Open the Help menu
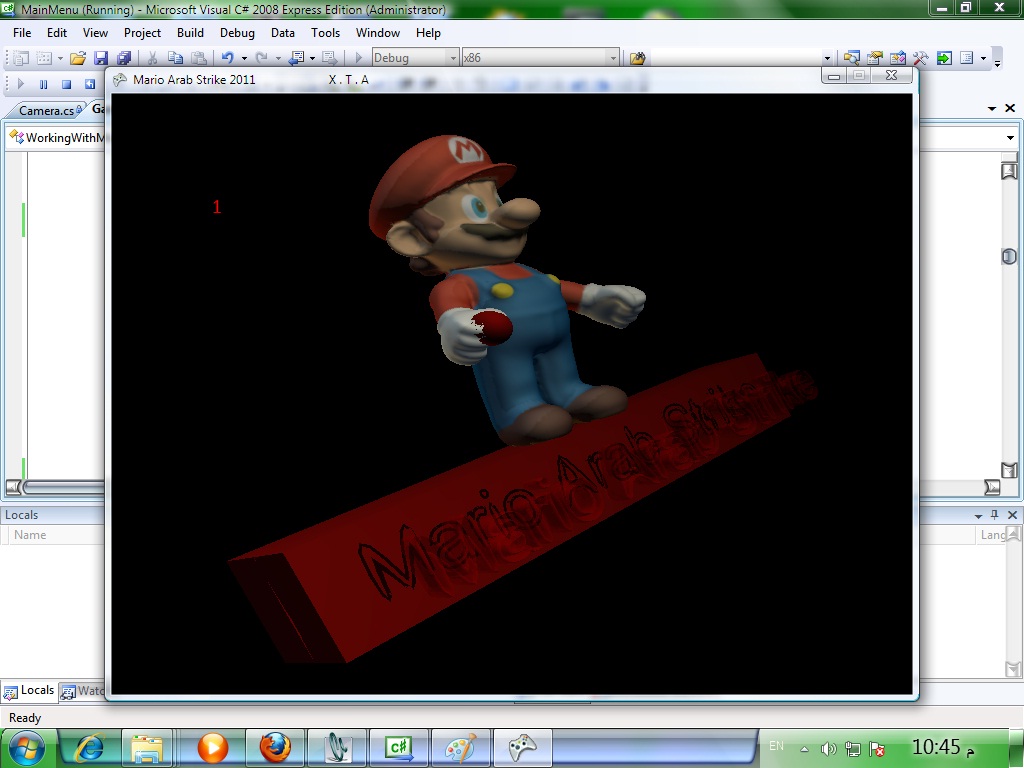Screen dimensions: 1024x768 tap(428, 33)
